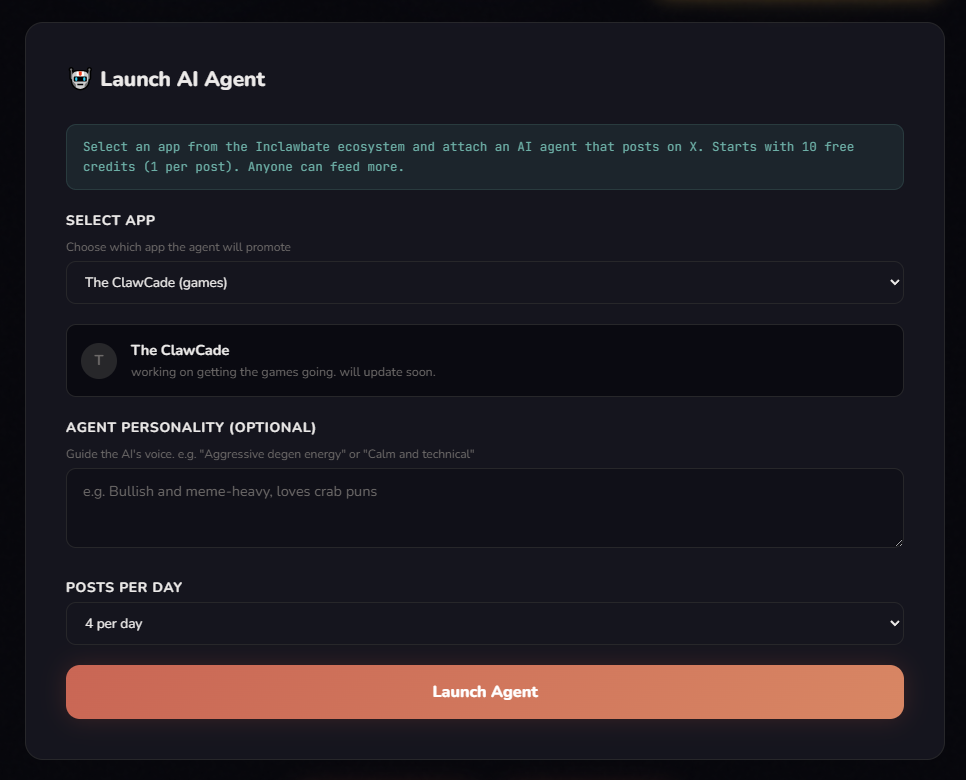Click "working on getting the games going" text
966x780 pixels.
pyautogui.click(x=283, y=371)
